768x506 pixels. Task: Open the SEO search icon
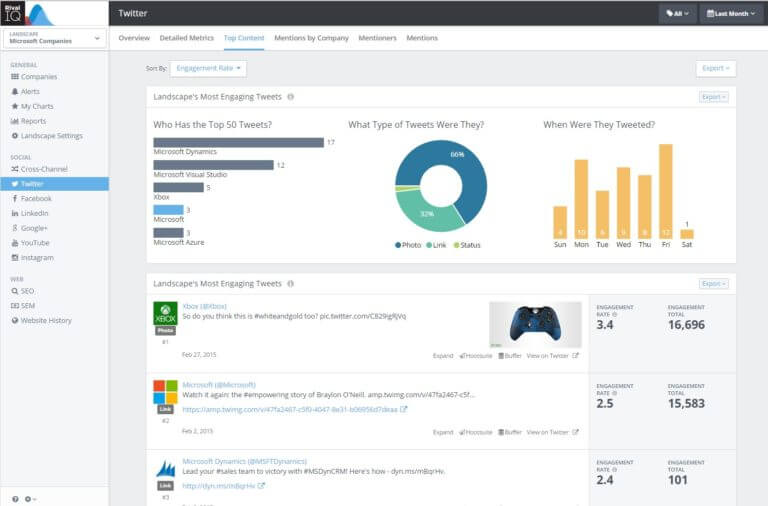click(x=15, y=291)
